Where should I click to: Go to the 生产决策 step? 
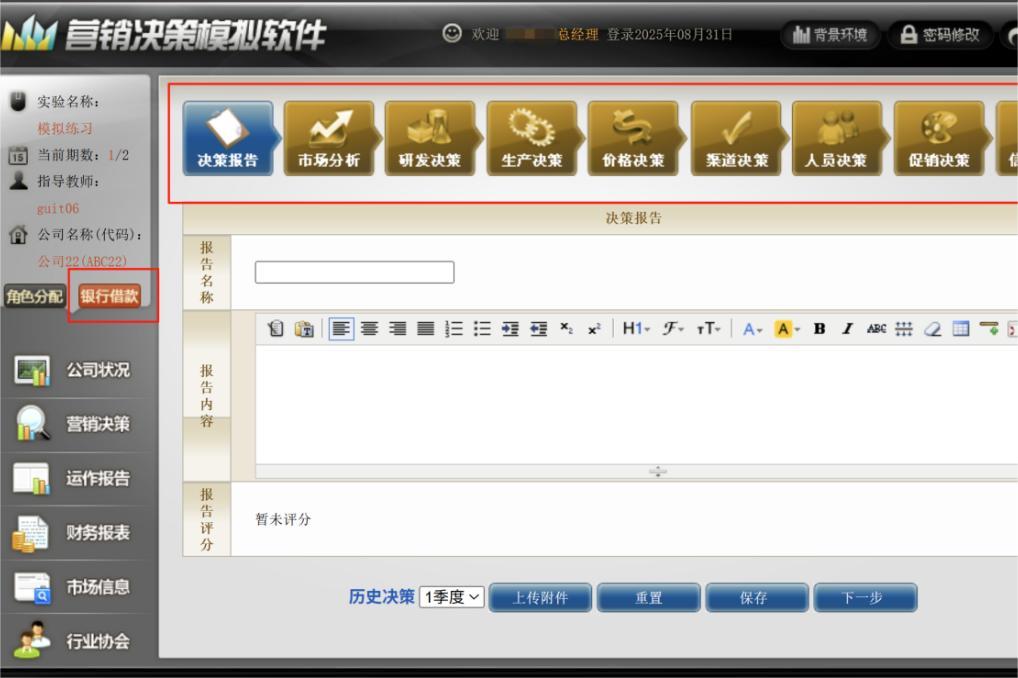532,138
